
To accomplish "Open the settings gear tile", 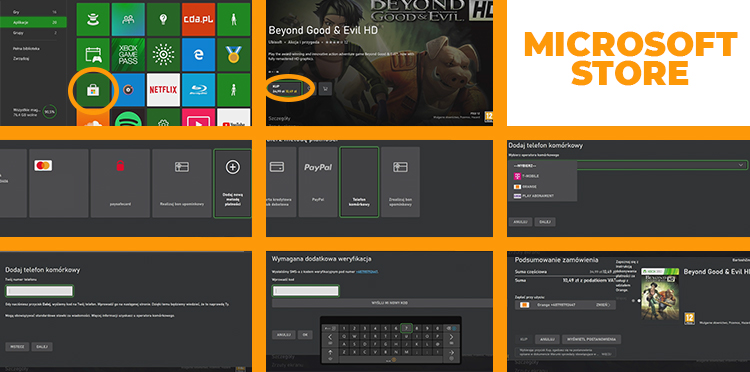I will click(x=163, y=117).
